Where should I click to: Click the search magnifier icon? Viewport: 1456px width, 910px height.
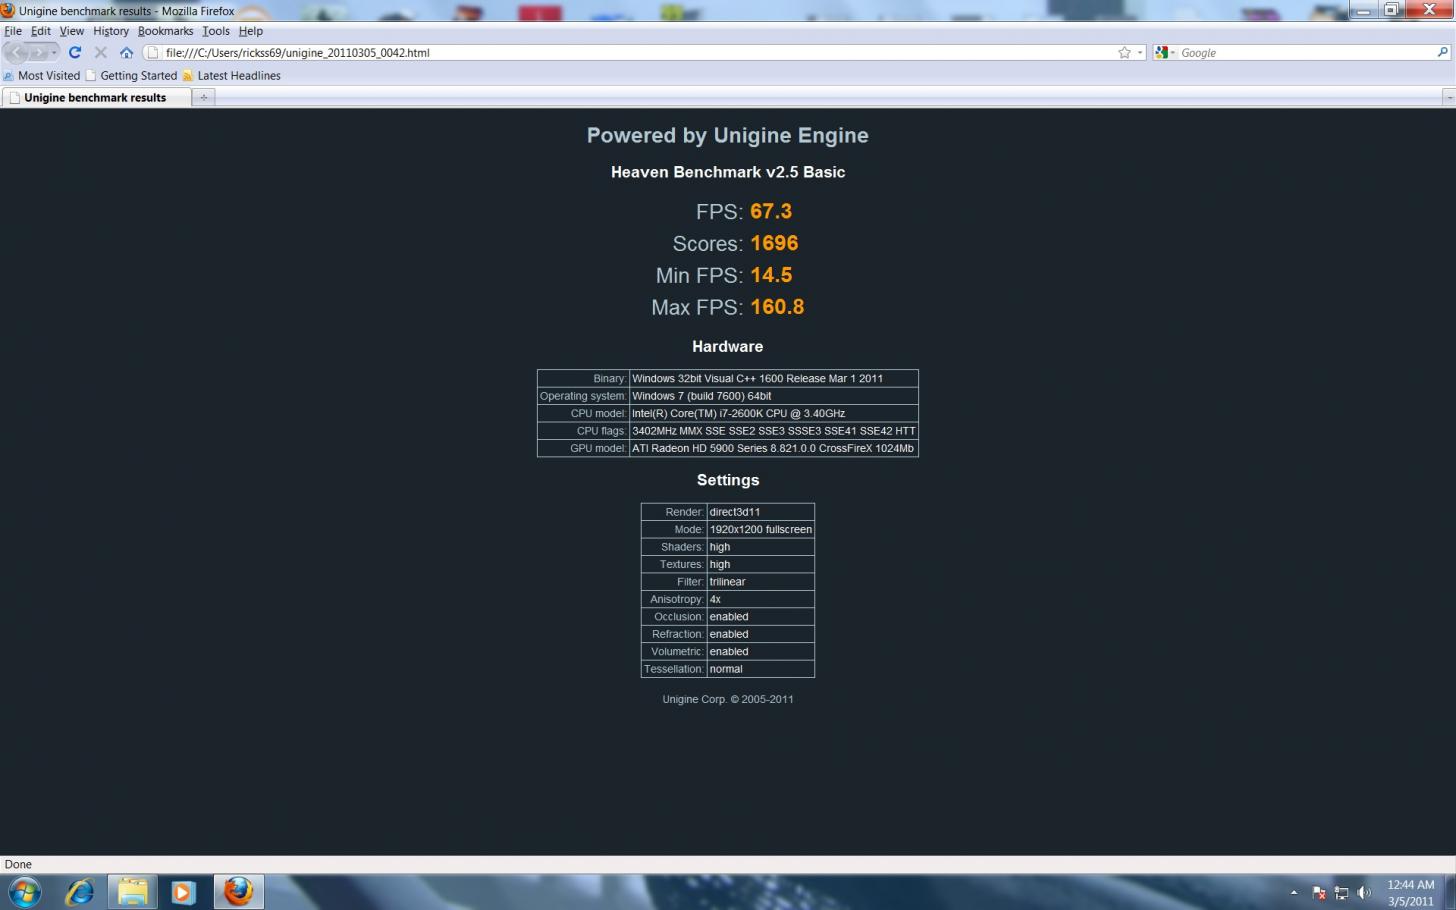tap(1442, 52)
